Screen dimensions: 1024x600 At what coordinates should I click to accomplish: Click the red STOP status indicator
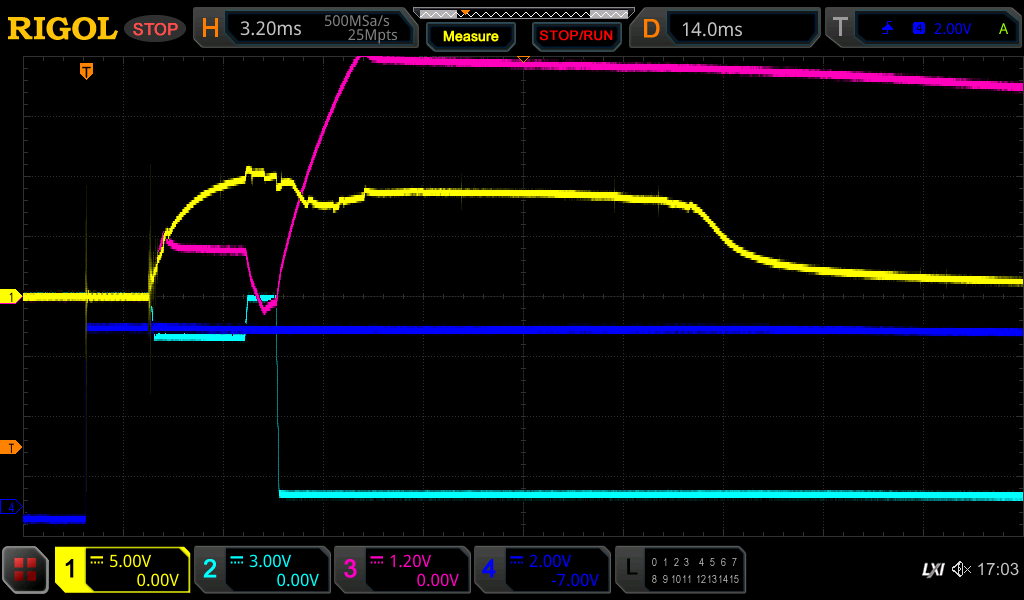click(155, 28)
